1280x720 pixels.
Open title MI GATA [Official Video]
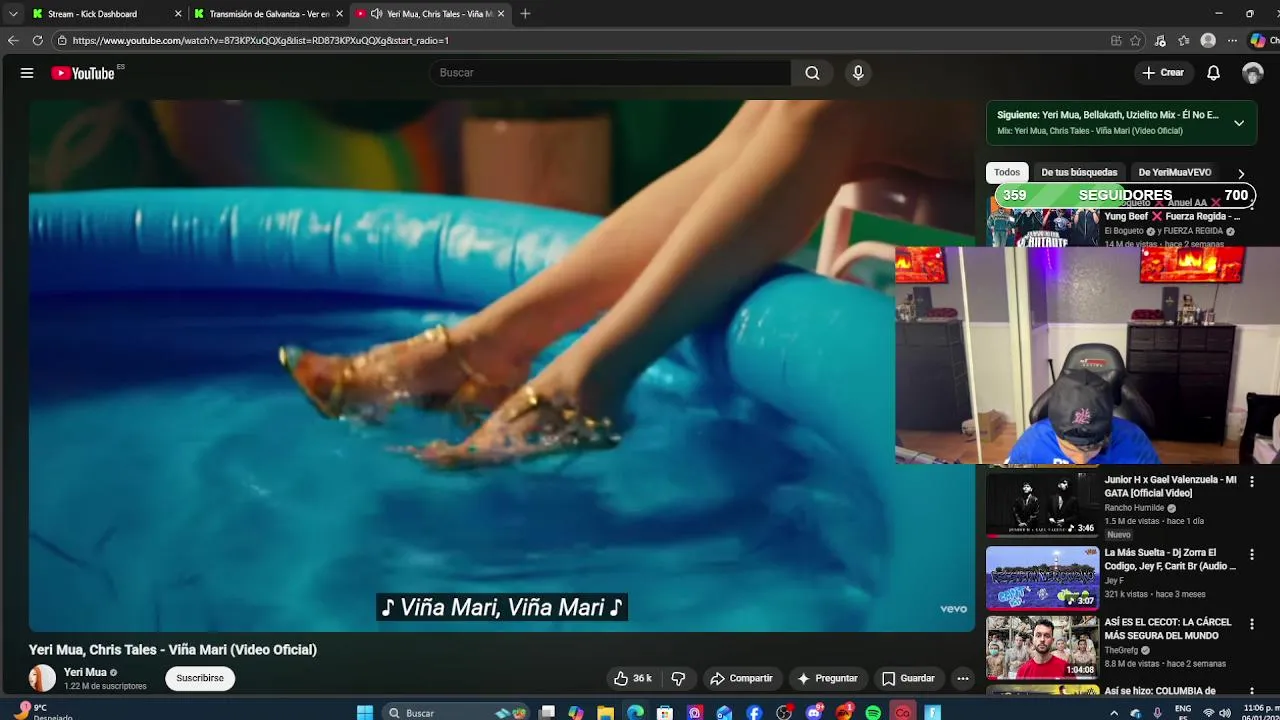pos(1170,486)
